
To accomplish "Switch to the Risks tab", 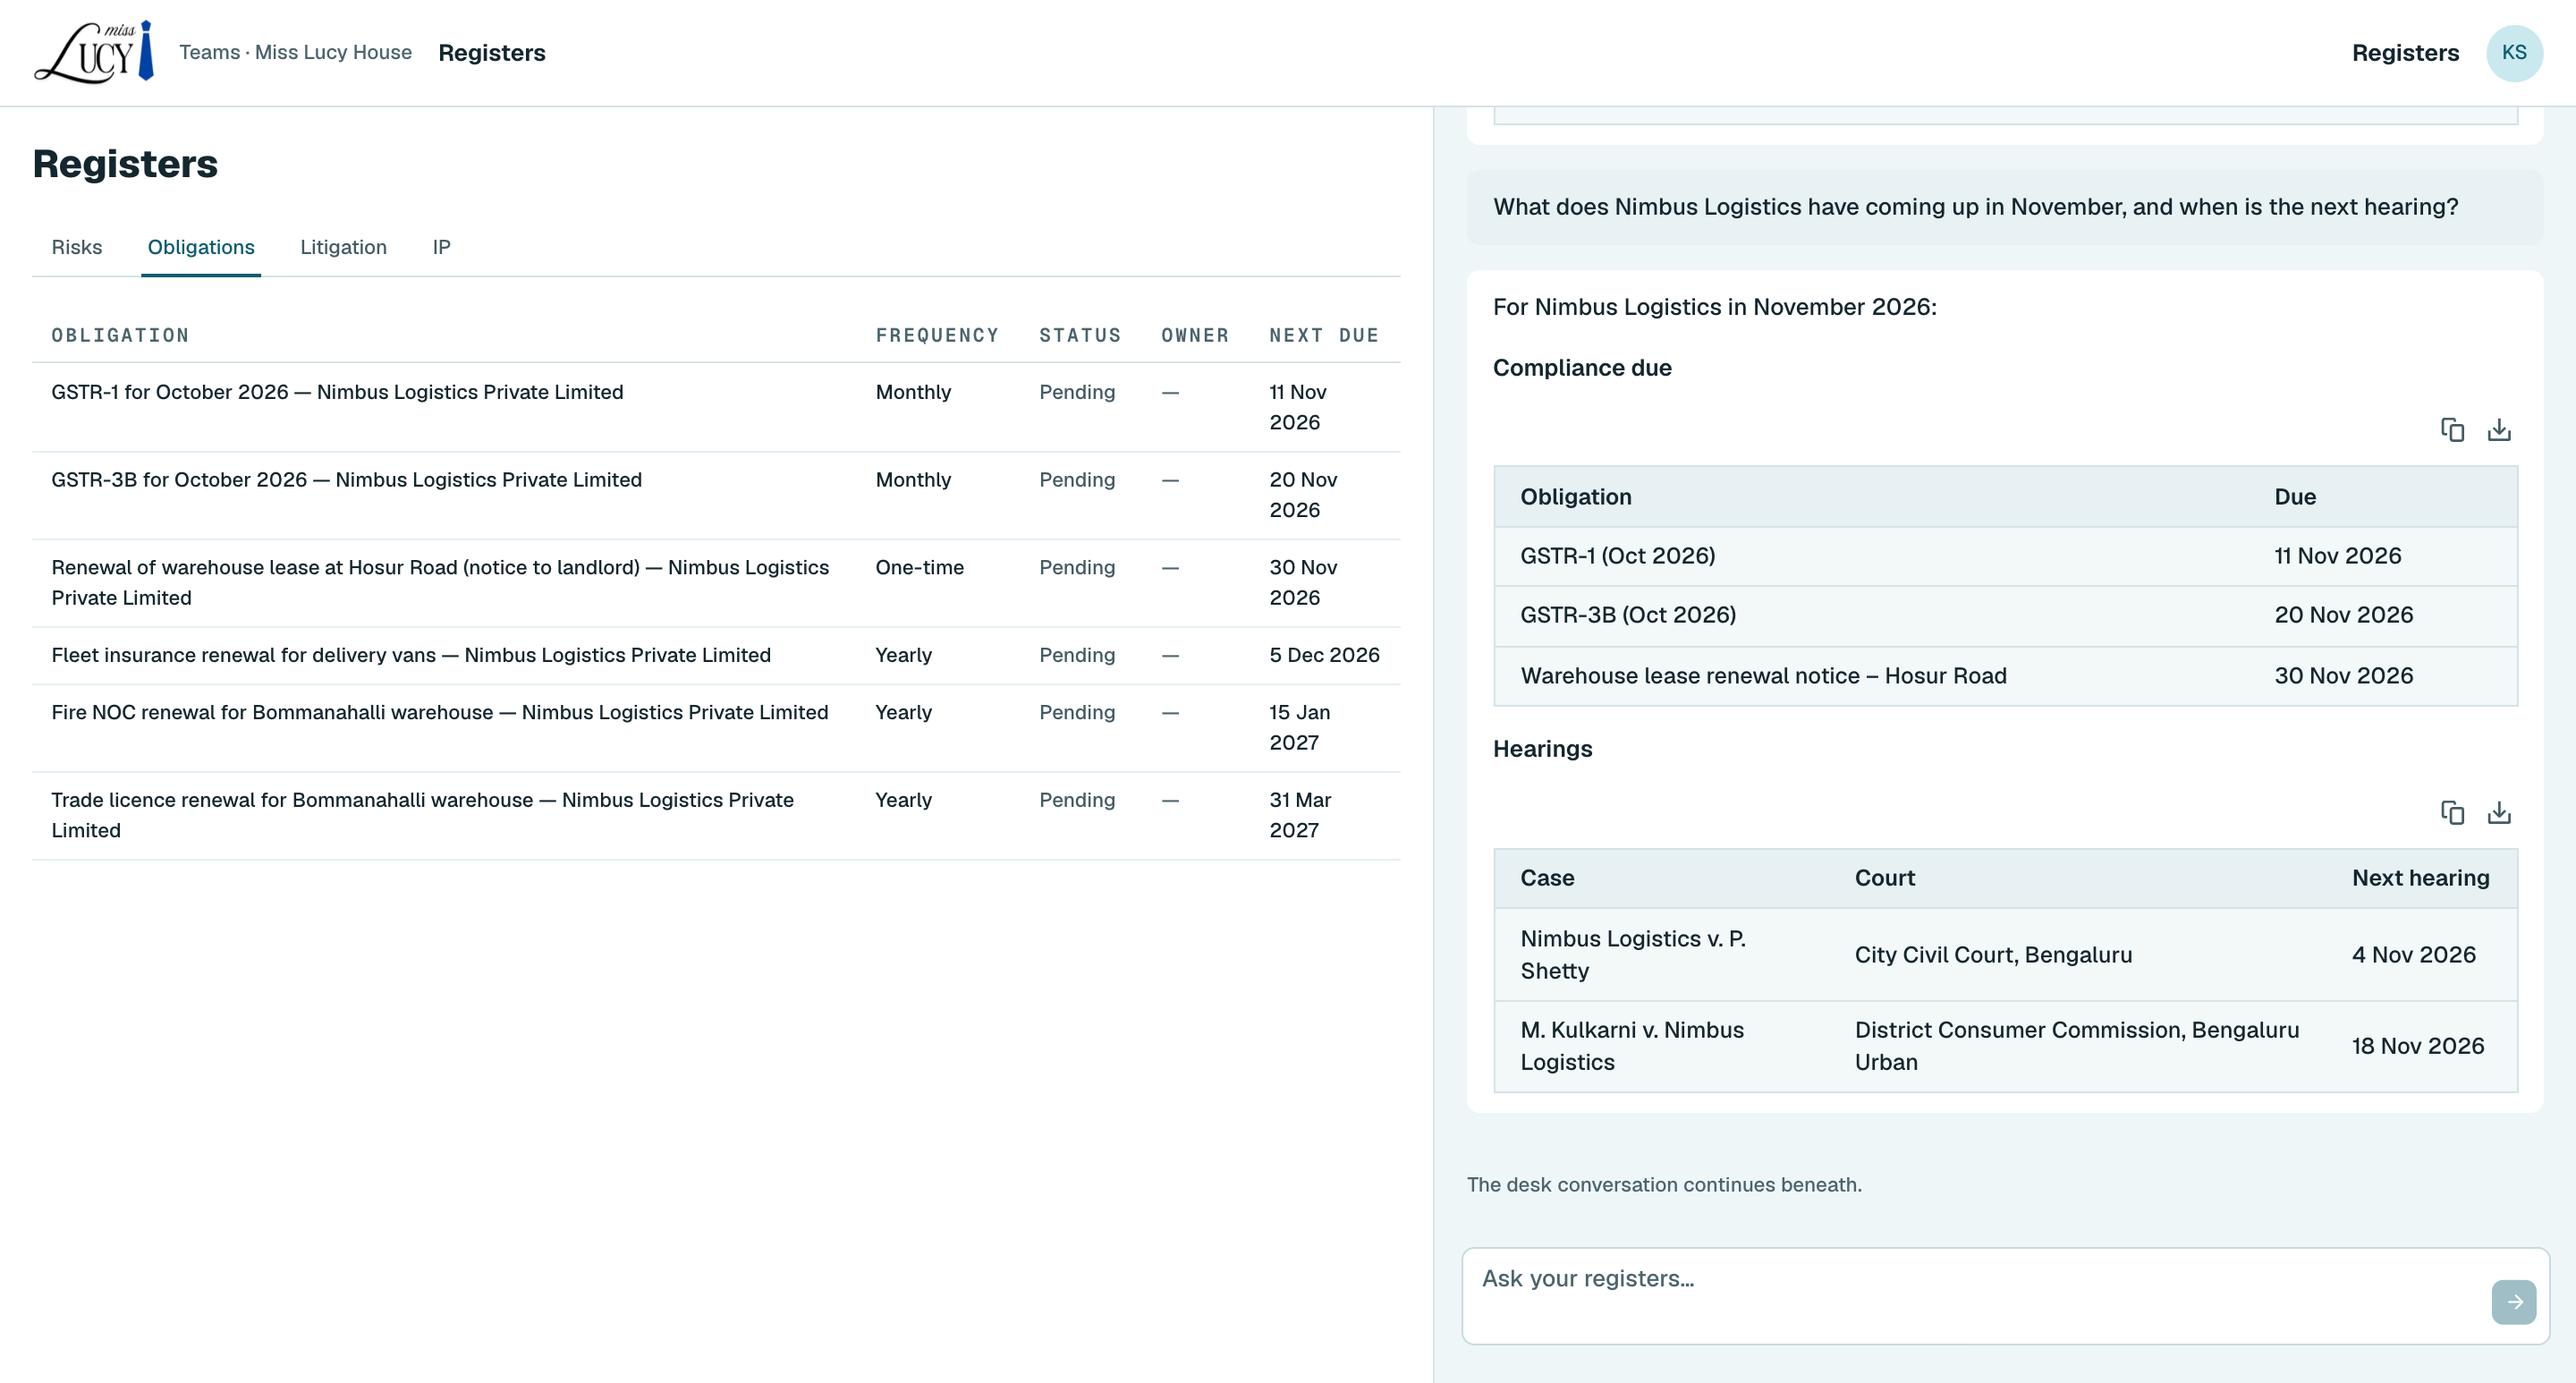I will [x=77, y=247].
